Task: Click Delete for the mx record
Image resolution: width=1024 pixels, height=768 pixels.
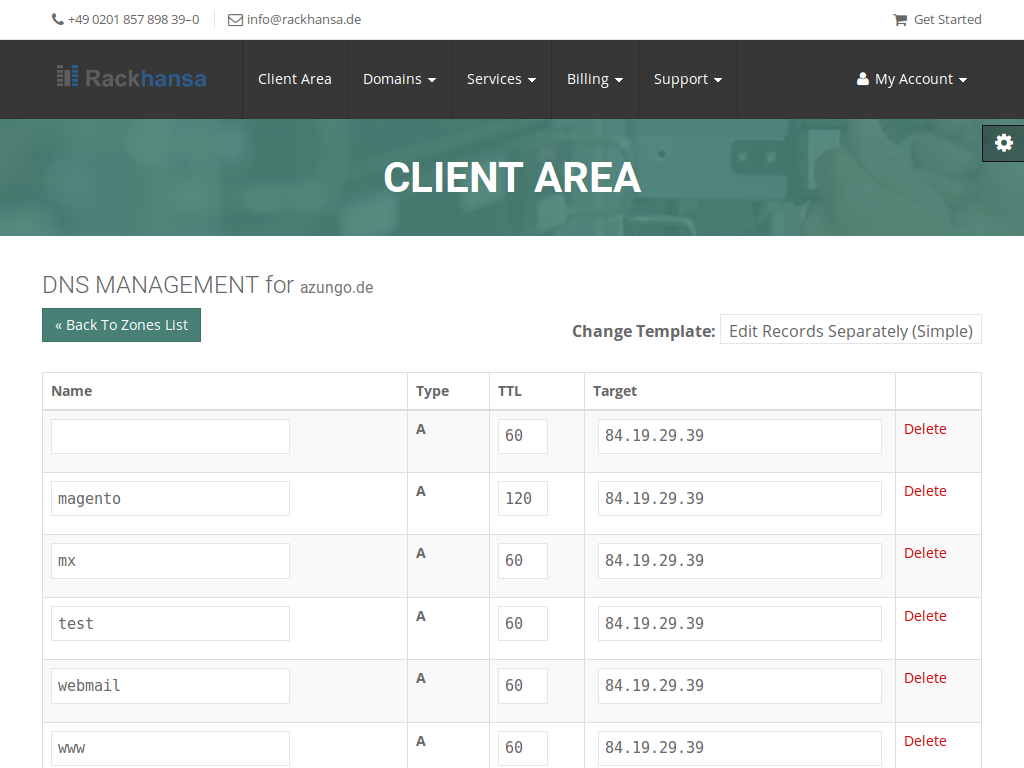Action: coord(924,553)
